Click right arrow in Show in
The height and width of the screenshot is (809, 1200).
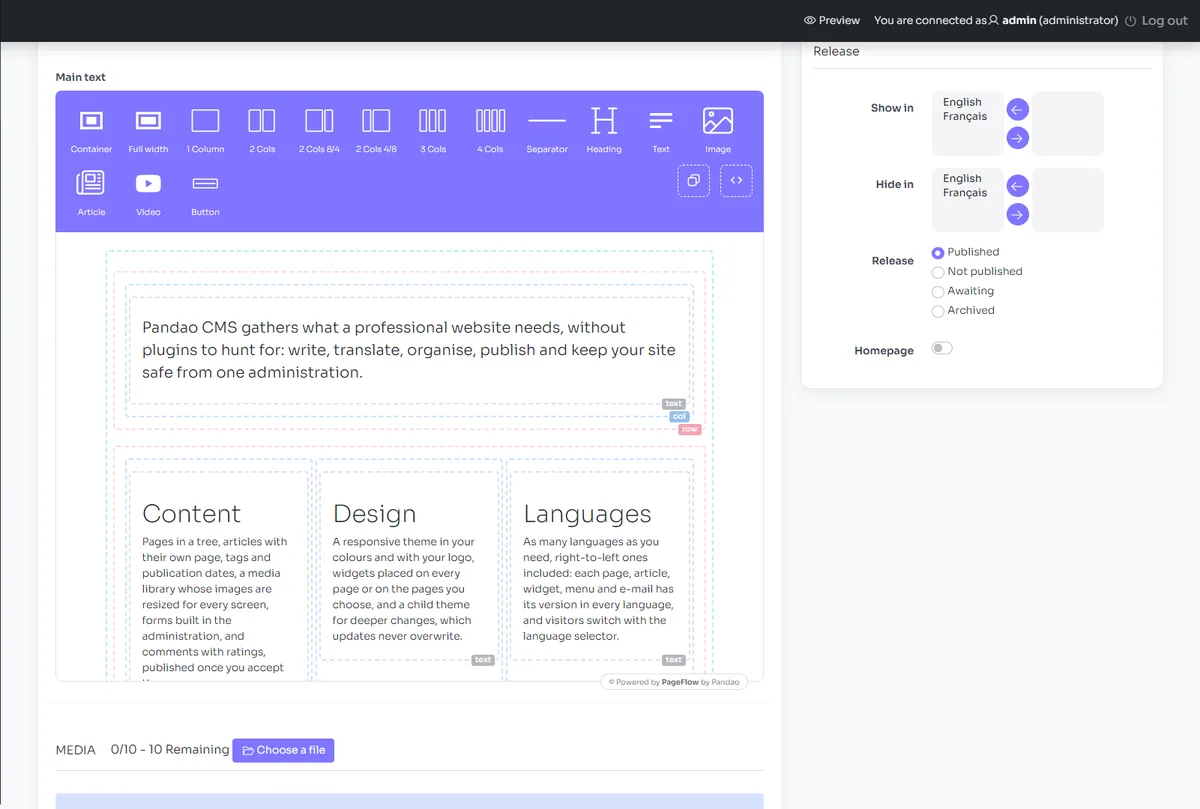tap(1017, 138)
